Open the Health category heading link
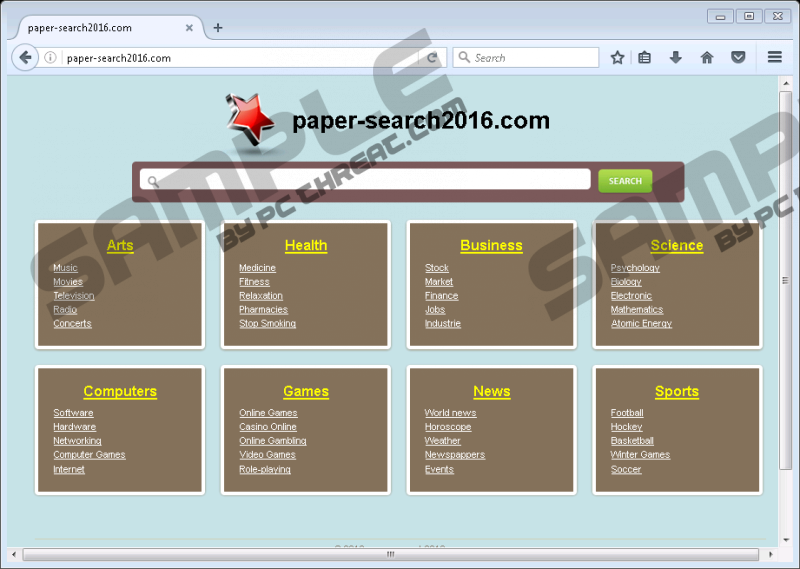 305,246
